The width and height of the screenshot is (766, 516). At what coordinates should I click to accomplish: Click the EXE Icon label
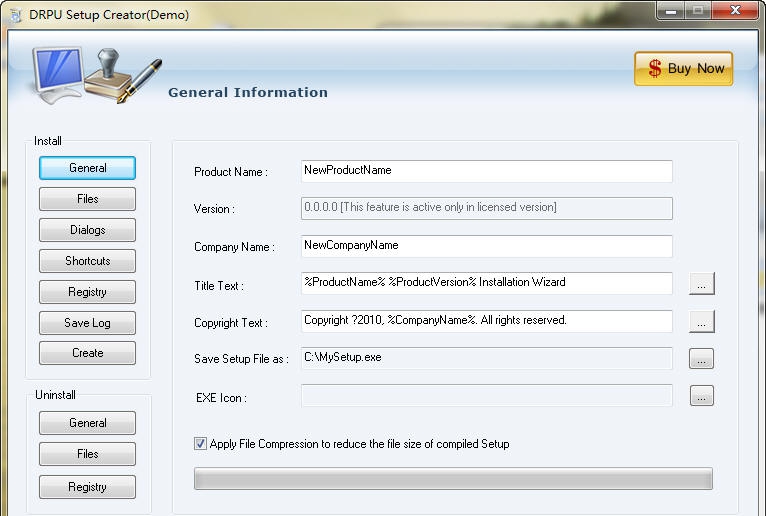coord(221,398)
